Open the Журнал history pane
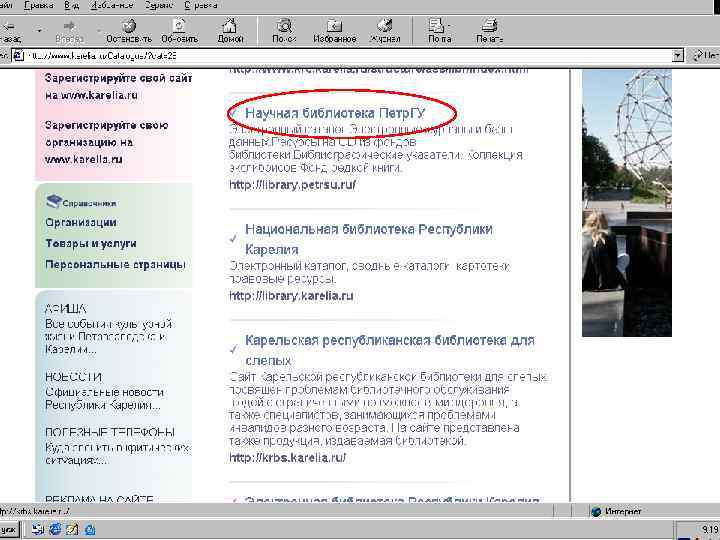The width and height of the screenshot is (720, 540). tap(385, 30)
